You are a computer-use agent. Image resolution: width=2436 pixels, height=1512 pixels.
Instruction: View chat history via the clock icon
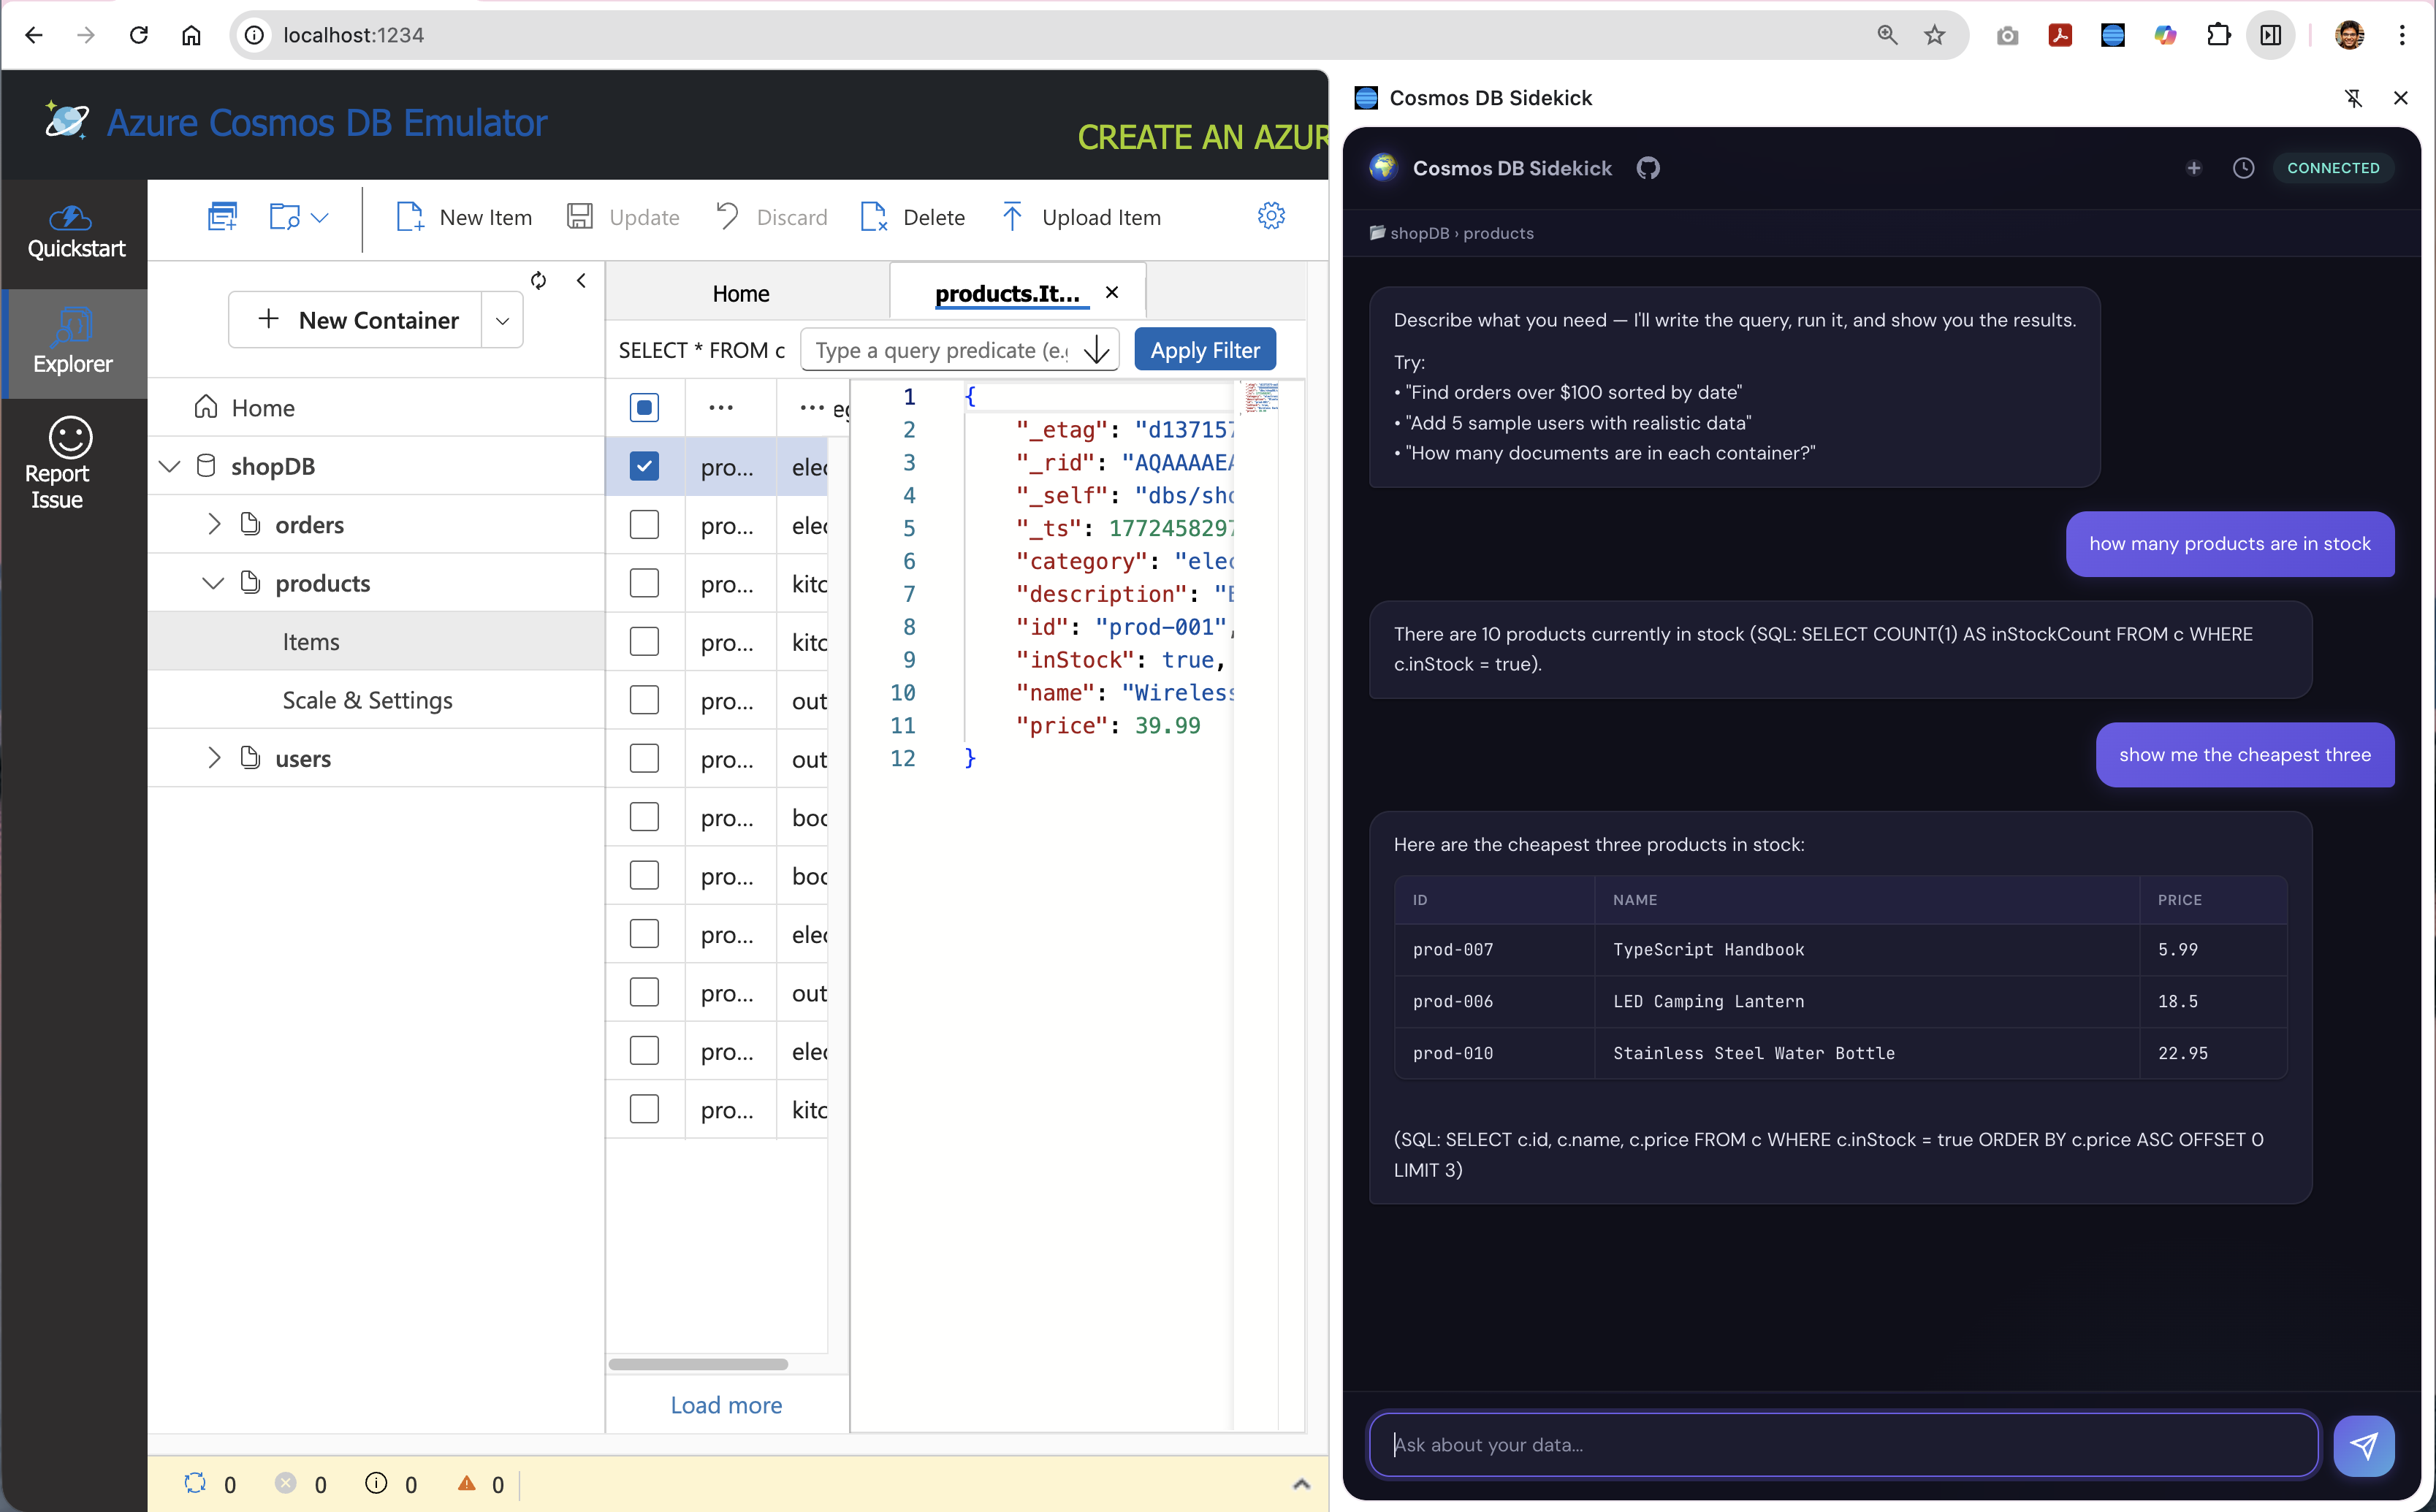[x=2243, y=168]
